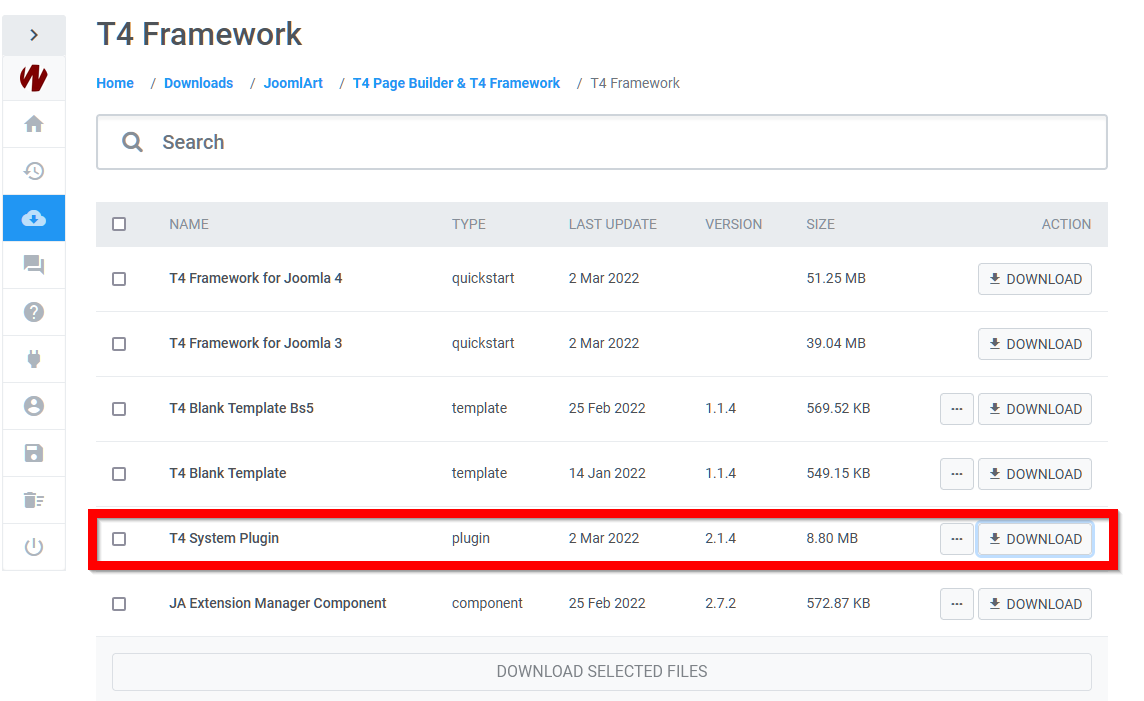Click the VERSION column header

click(x=733, y=224)
